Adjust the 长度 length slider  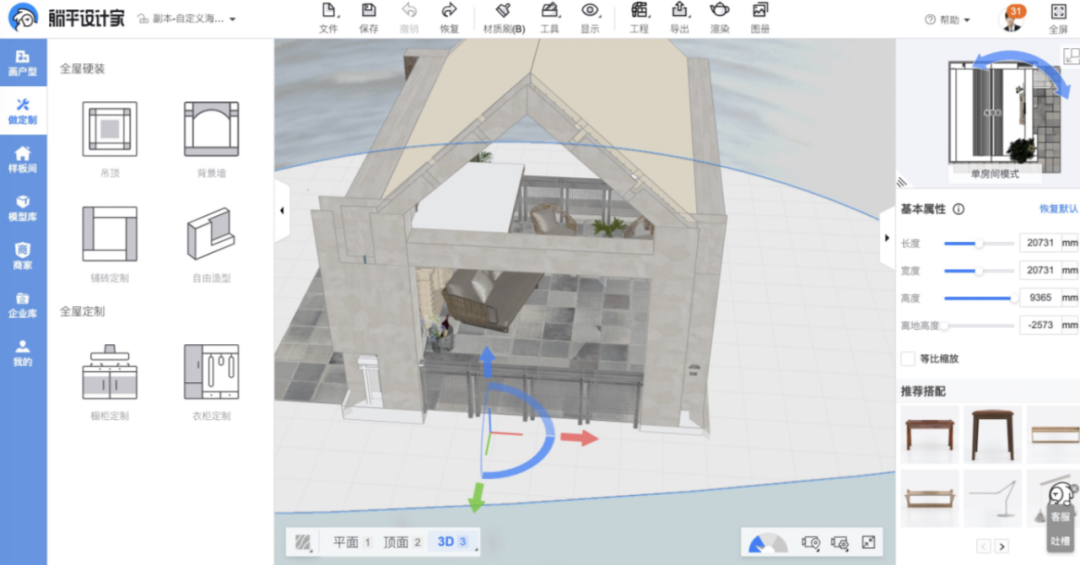979,243
